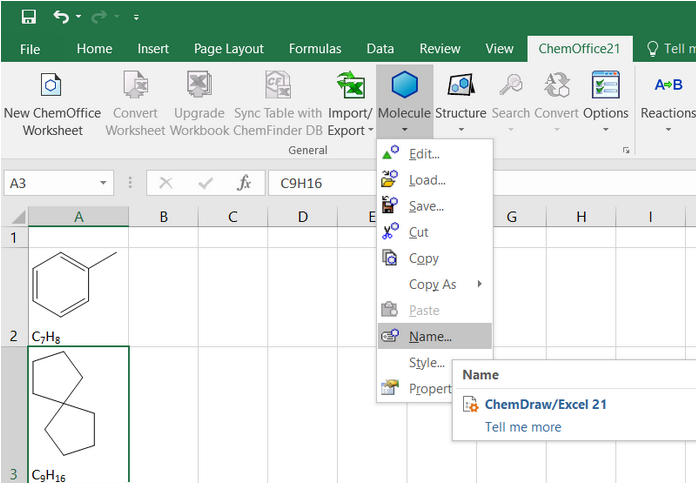Expand the Structure dropdown arrow
Image resolution: width=696 pixels, height=483 pixels.
(x=461, y=130)
